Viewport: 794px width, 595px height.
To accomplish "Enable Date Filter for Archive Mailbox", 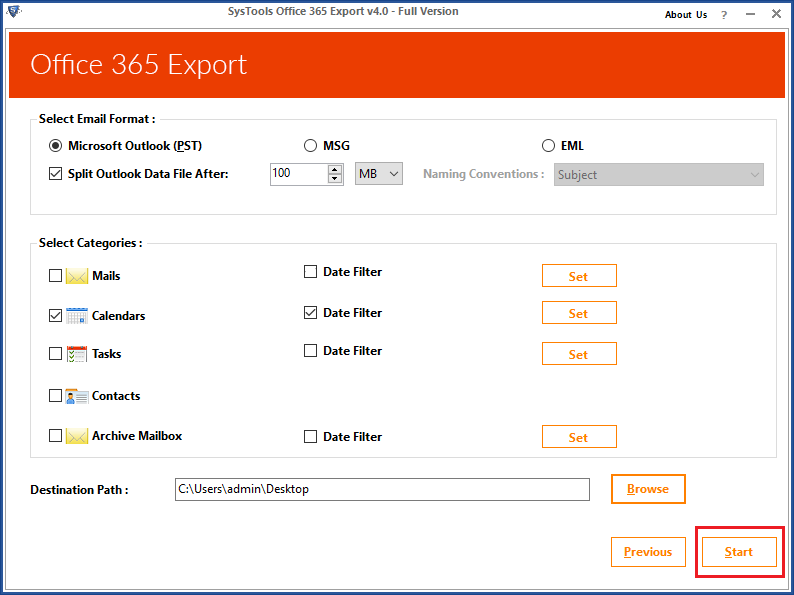I will tap(310, 437).
